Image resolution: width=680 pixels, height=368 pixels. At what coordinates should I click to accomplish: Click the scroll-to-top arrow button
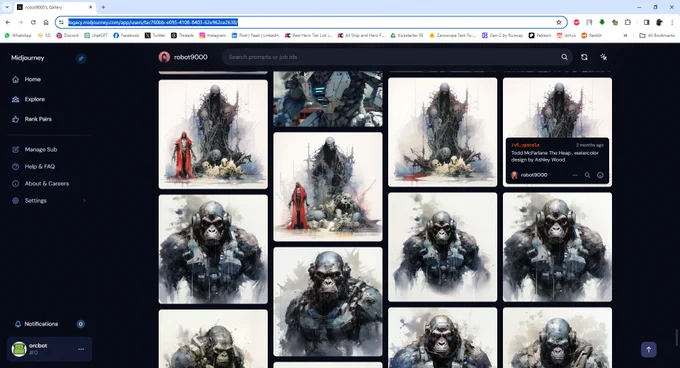click(x=649, y=349)
